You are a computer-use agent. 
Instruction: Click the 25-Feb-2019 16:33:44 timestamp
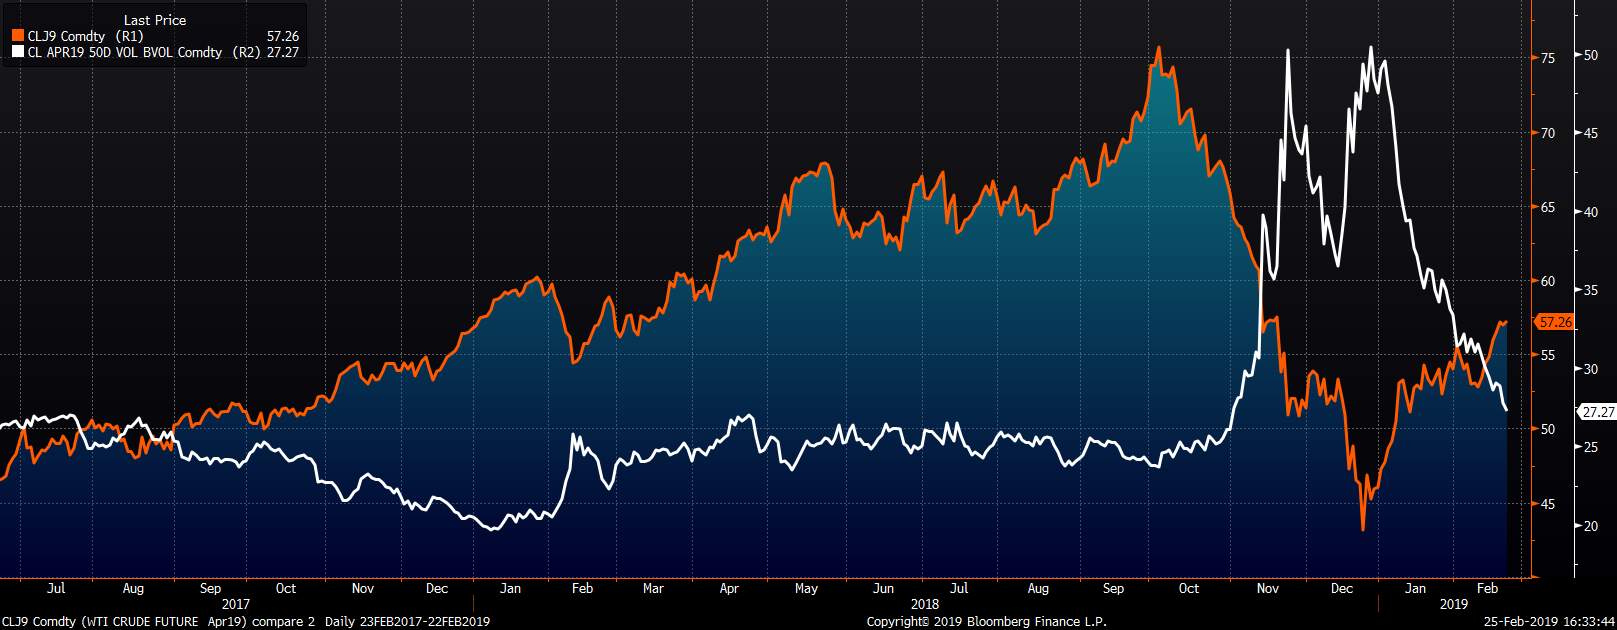(1547, 621)
